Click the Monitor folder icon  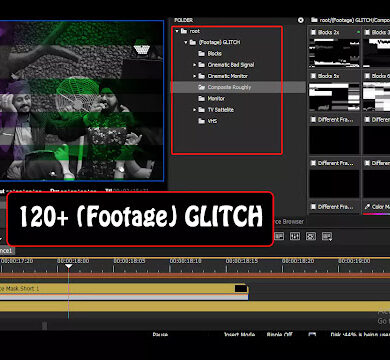tap(201, 98)
